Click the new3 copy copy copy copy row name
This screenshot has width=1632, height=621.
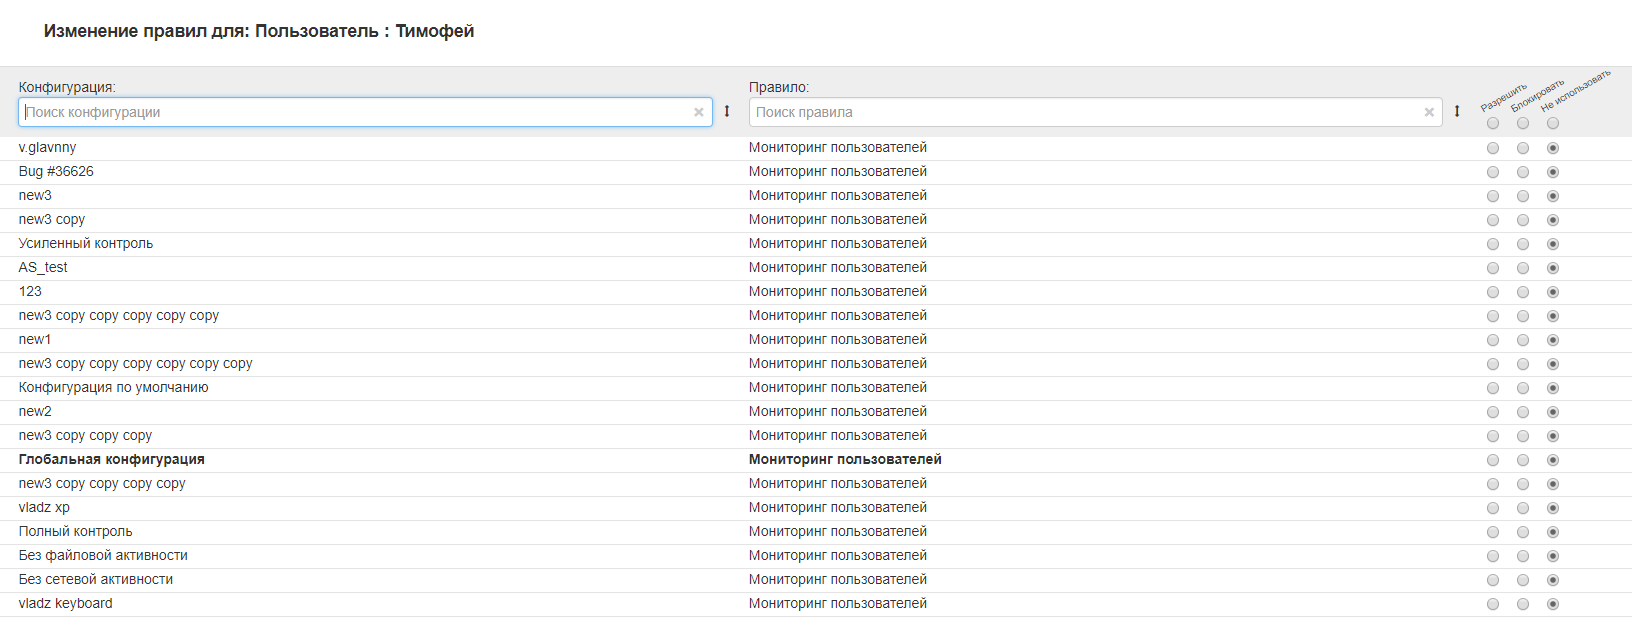tap(102, 483)
